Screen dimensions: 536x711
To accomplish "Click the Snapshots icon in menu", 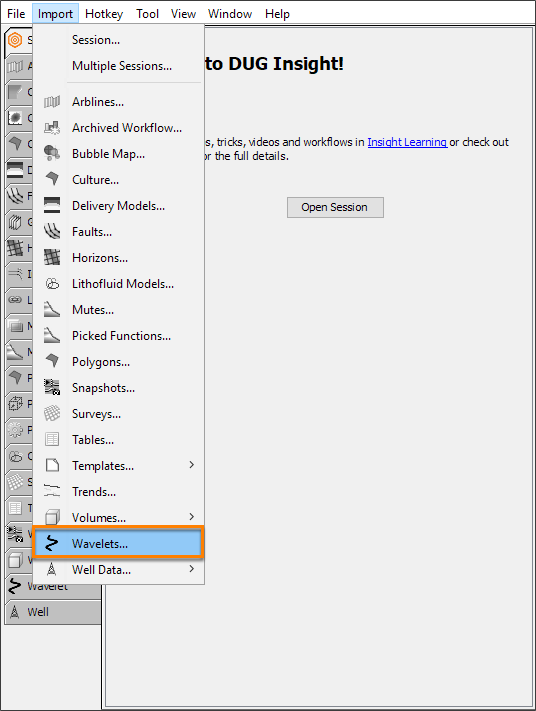I will [x=52, y=387].
